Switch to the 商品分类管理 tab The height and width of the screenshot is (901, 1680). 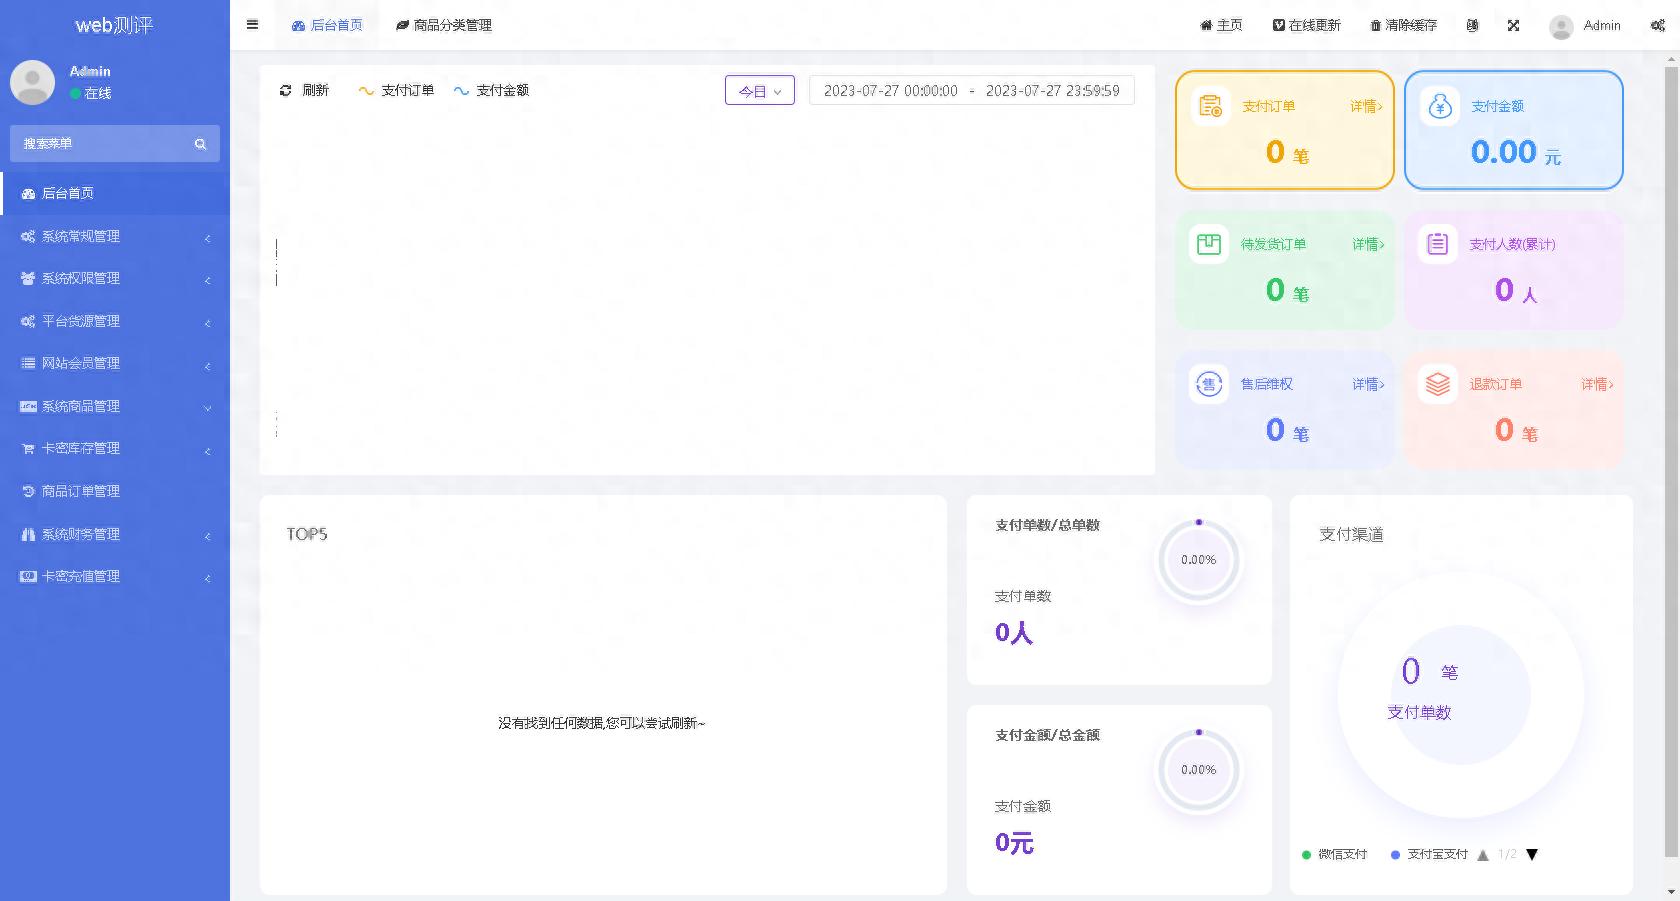pyautogui.click(x=444, y=25)
